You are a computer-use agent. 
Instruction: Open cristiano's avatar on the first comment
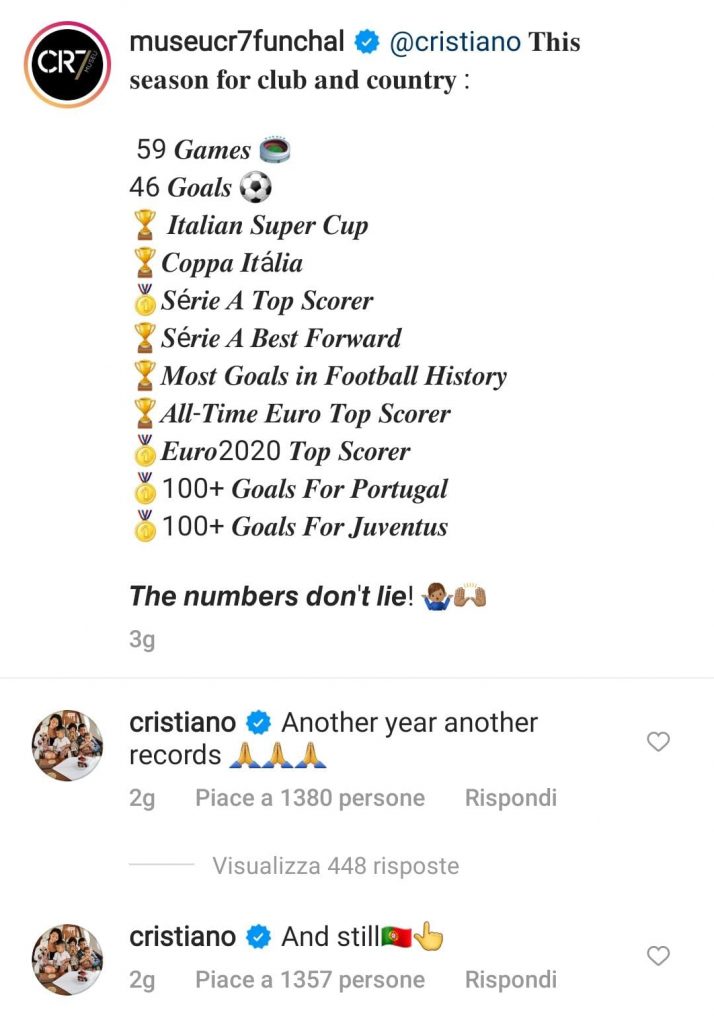tap(67, 746)
